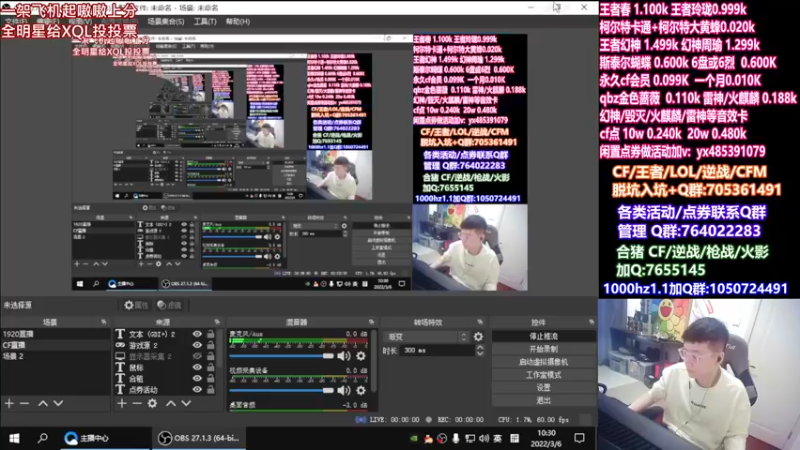This screenshot has width=800, height=450.
Task: Toggle visibility of 鼠标 source
Action: 197,367
